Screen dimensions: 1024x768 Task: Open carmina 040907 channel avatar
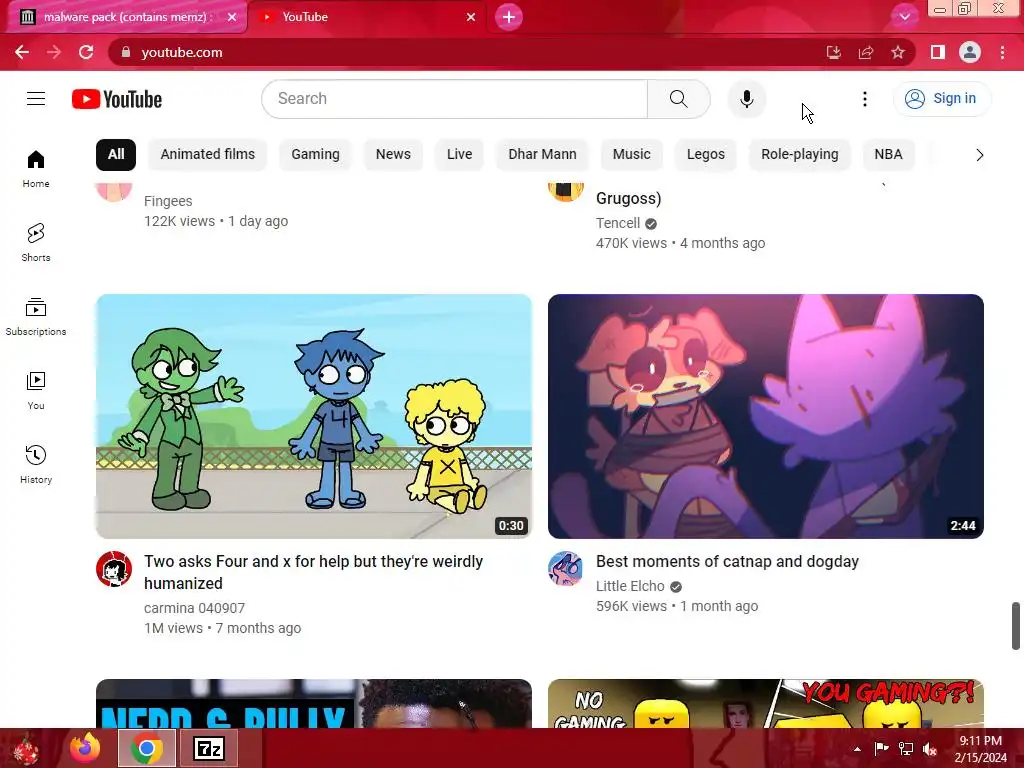(x=114, y=569)
